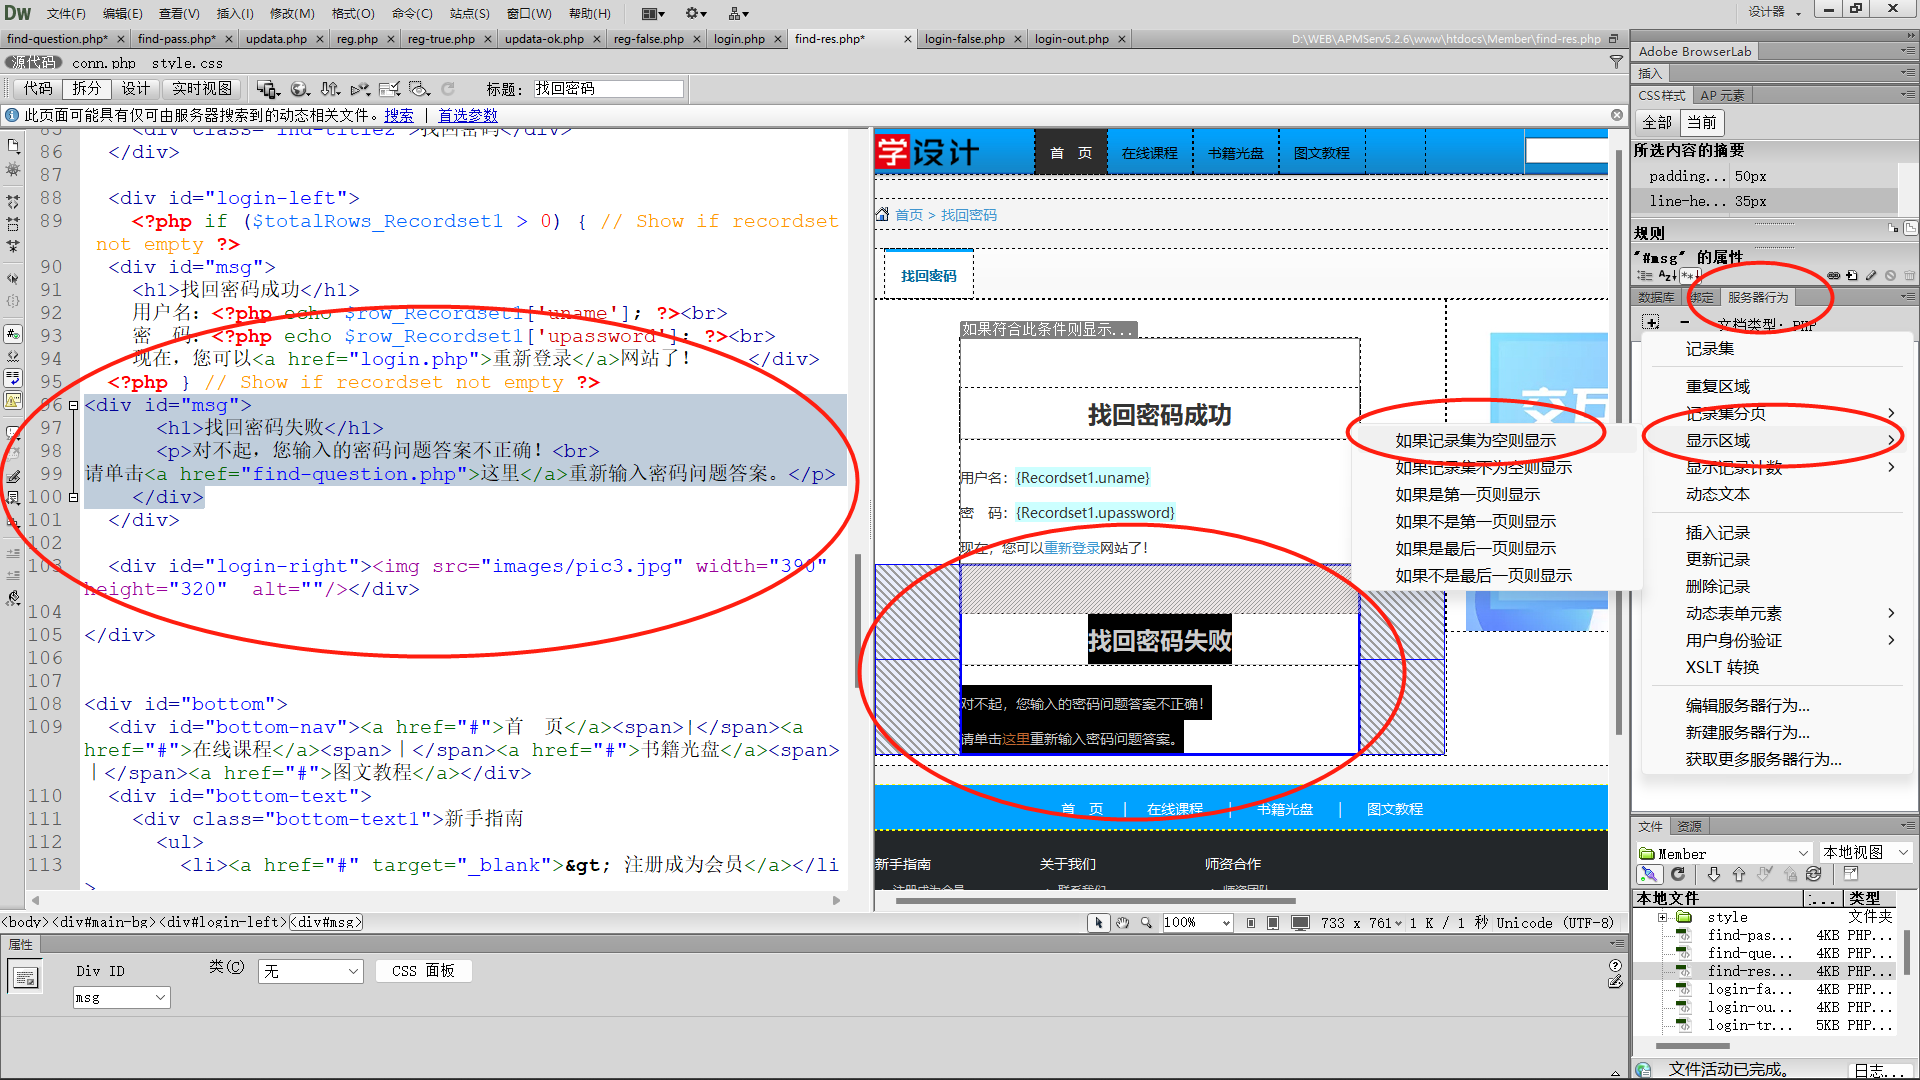The image size is (1920, 1080).
Task: Click the Live View preview eye icon
Action: pos(419,88)
